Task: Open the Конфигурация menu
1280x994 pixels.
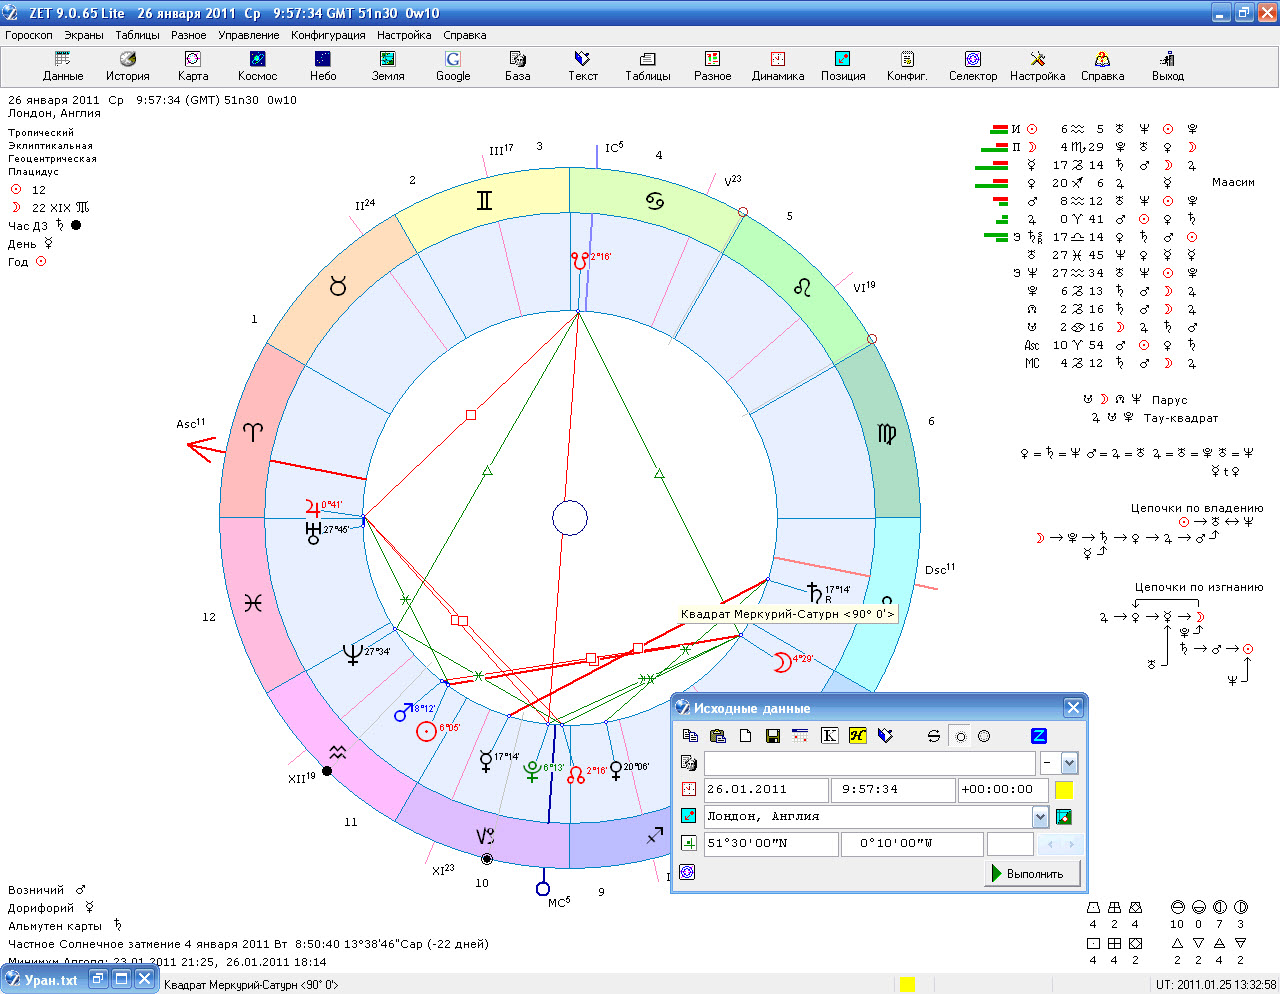Action: [328, 35]
